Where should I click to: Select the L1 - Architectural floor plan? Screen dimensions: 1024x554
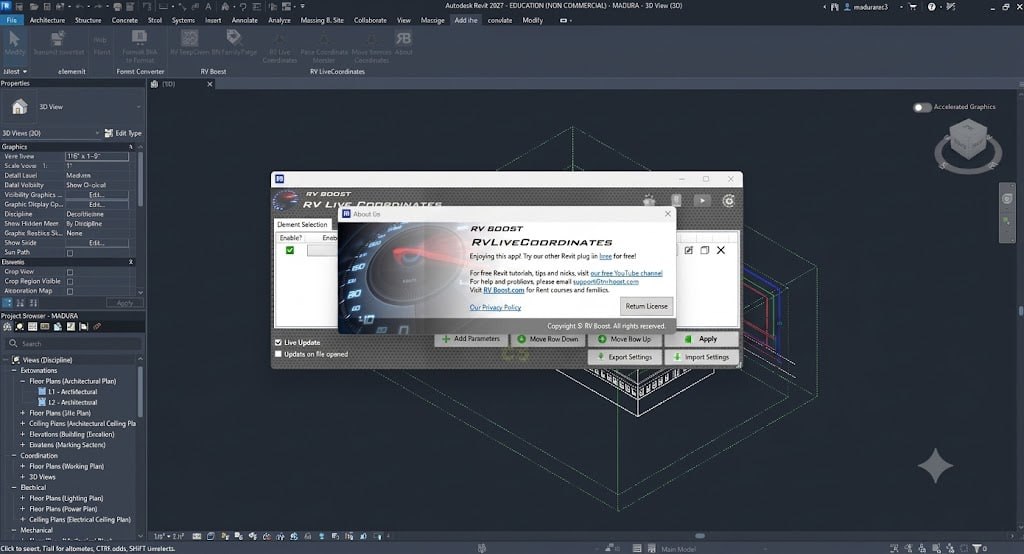coord(72,392)
